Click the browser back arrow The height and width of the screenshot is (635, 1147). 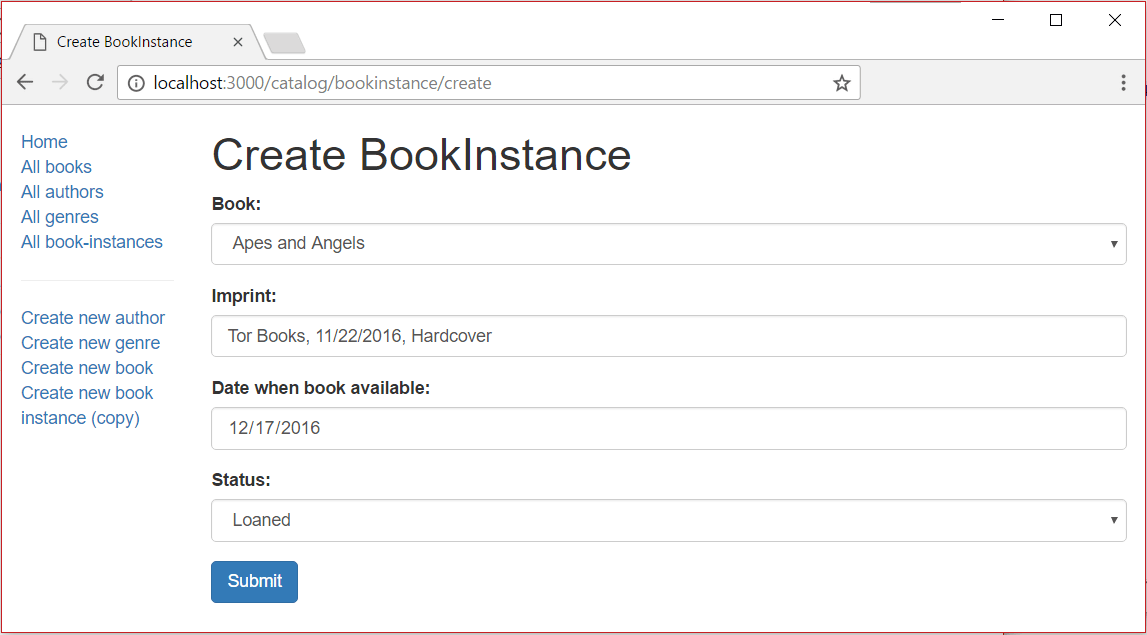click(25, 83)
